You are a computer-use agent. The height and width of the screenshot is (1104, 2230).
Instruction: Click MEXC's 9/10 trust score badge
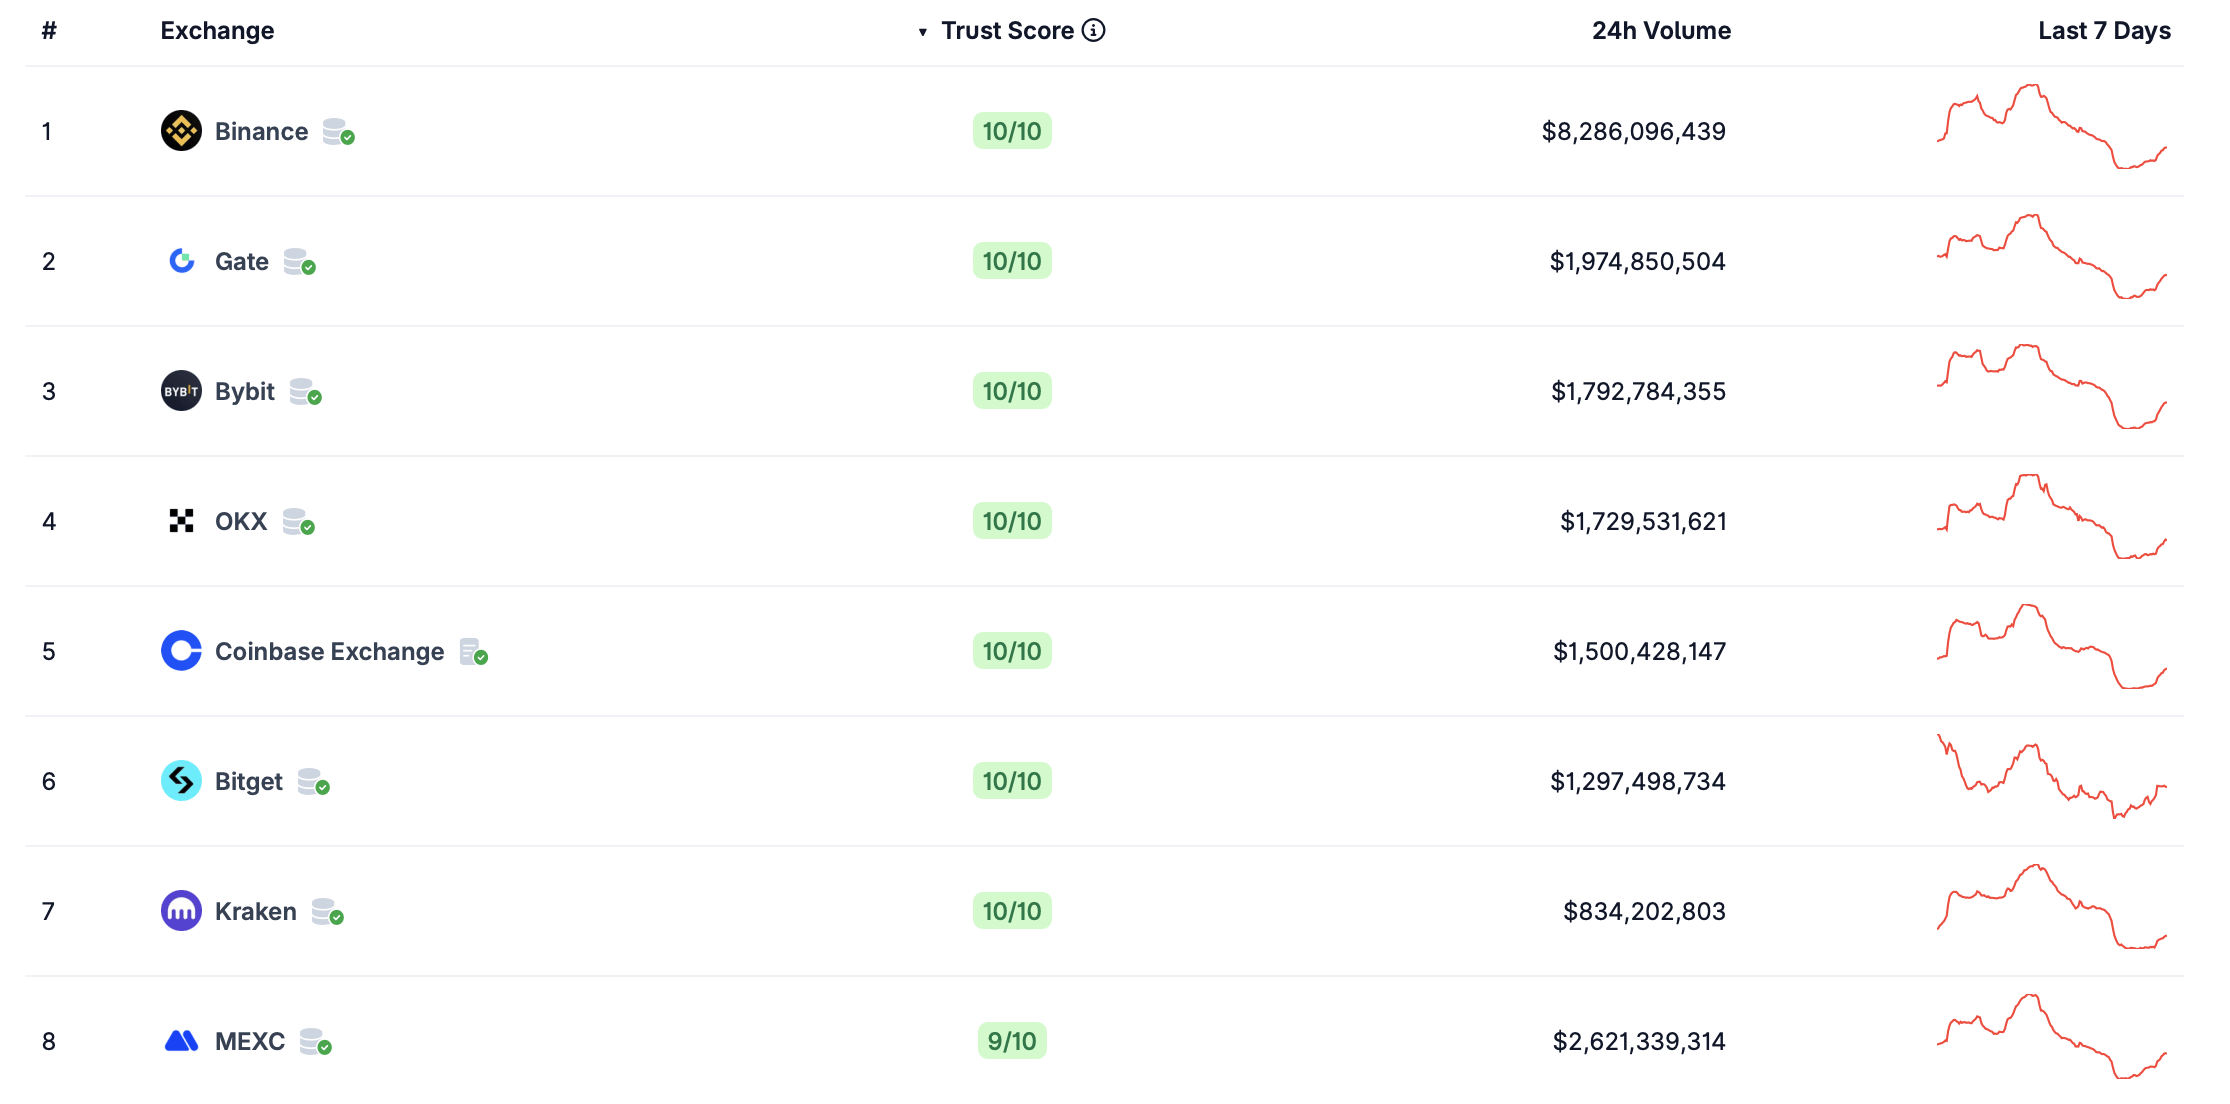(x=1012, y=1041)
